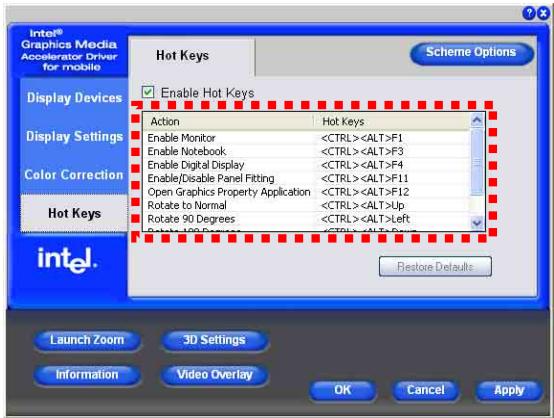
Task: Switch to Display Devices section
Action: coord(74,98)
